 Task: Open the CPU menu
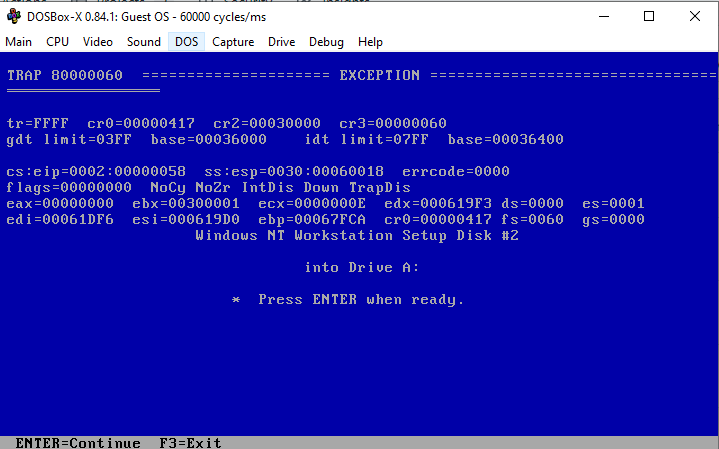[x=57, y=42]
